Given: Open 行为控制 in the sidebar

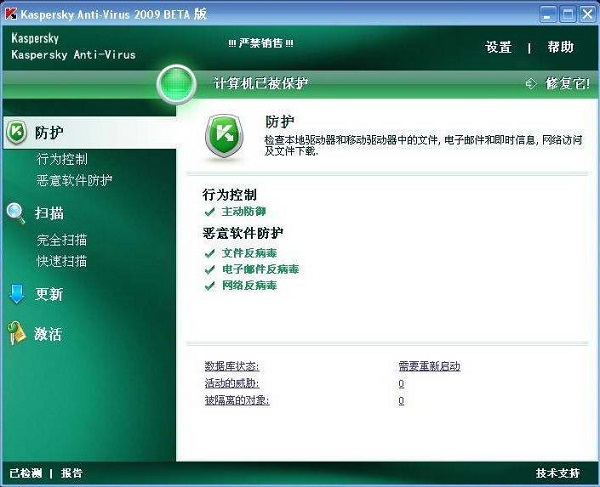Looking at the screenshot, I should tap(62, 159).
